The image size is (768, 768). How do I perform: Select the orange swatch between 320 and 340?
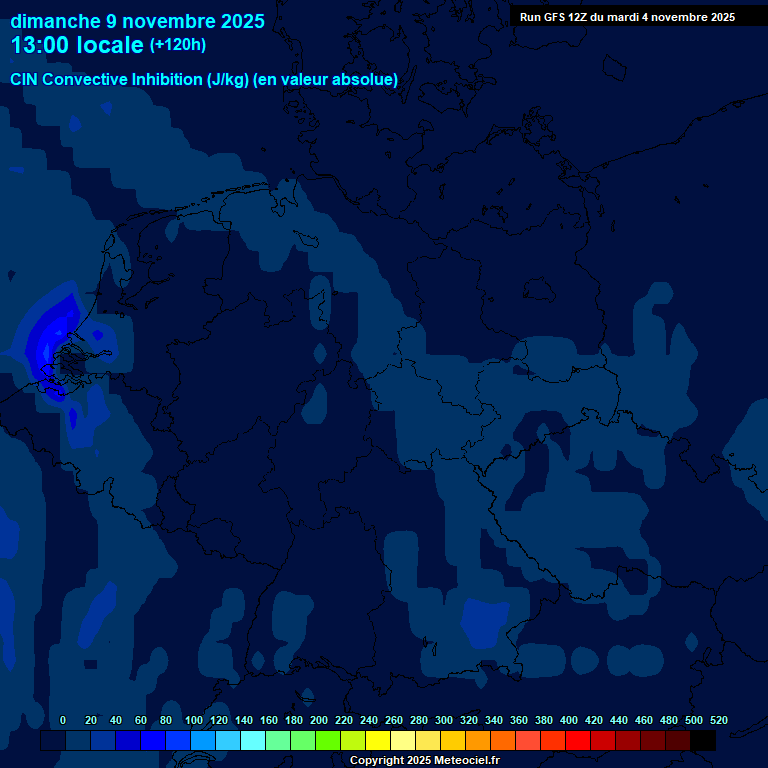coord(478,740)
